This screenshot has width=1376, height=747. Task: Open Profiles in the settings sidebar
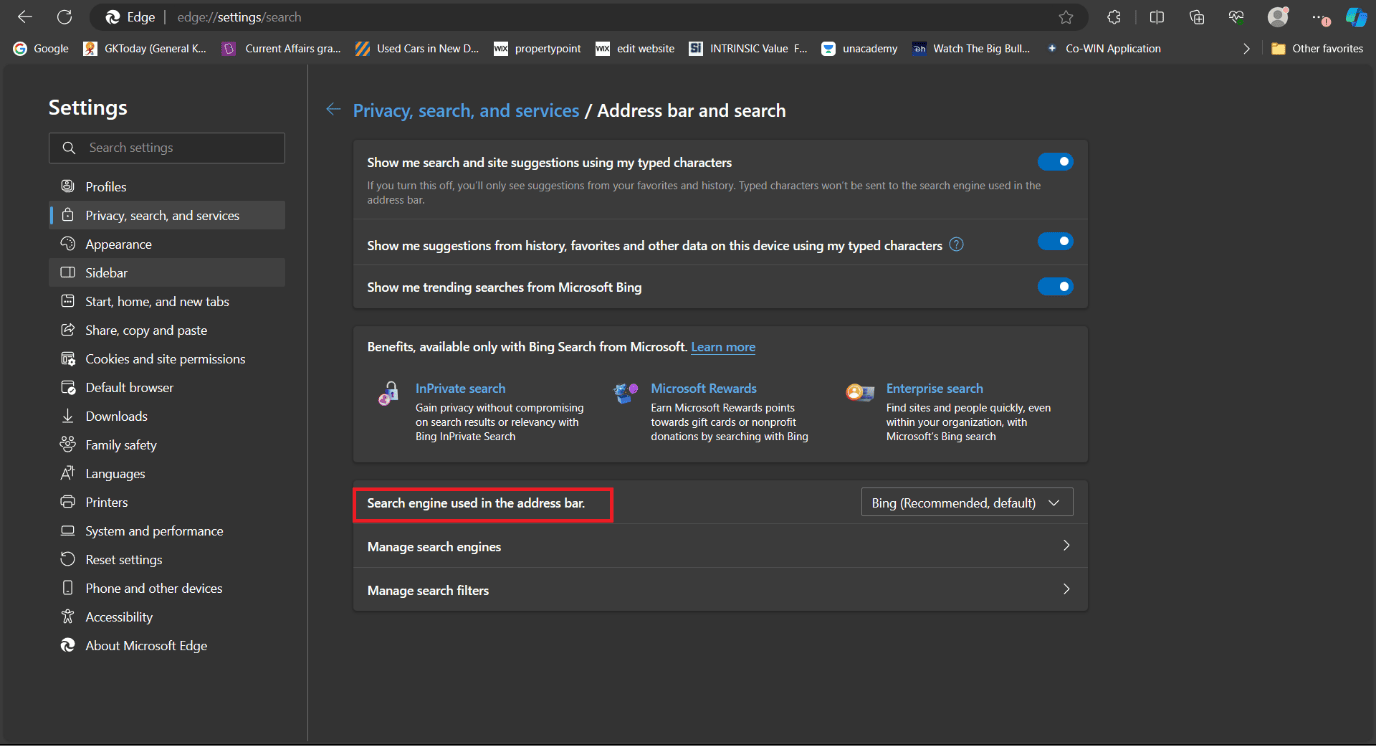(x=167, y=187)
